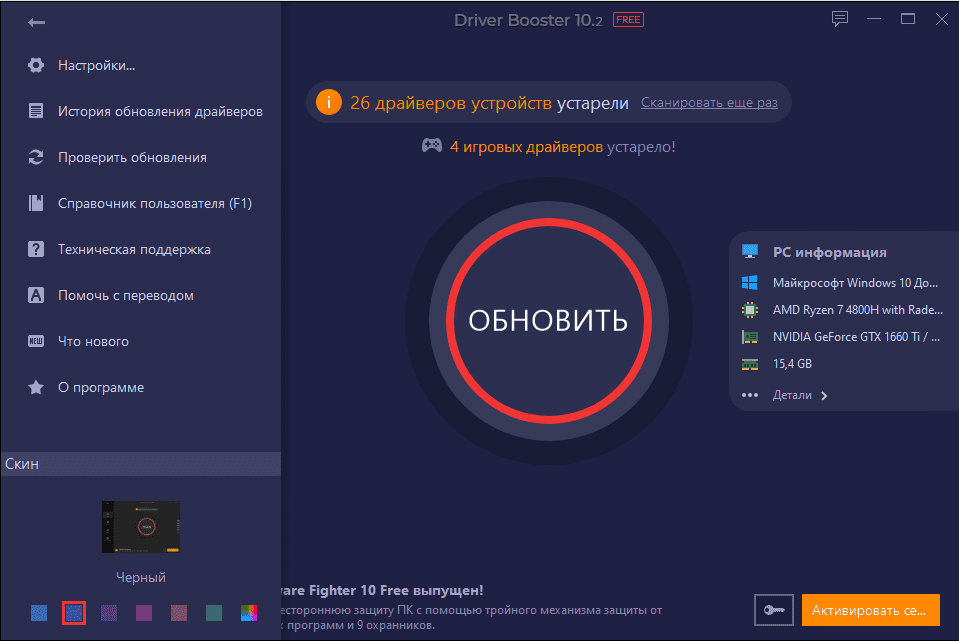The image size is (959, 641).
Task: Click the big ОБНОВИТЬ button
Action: (x=549, y=320)
